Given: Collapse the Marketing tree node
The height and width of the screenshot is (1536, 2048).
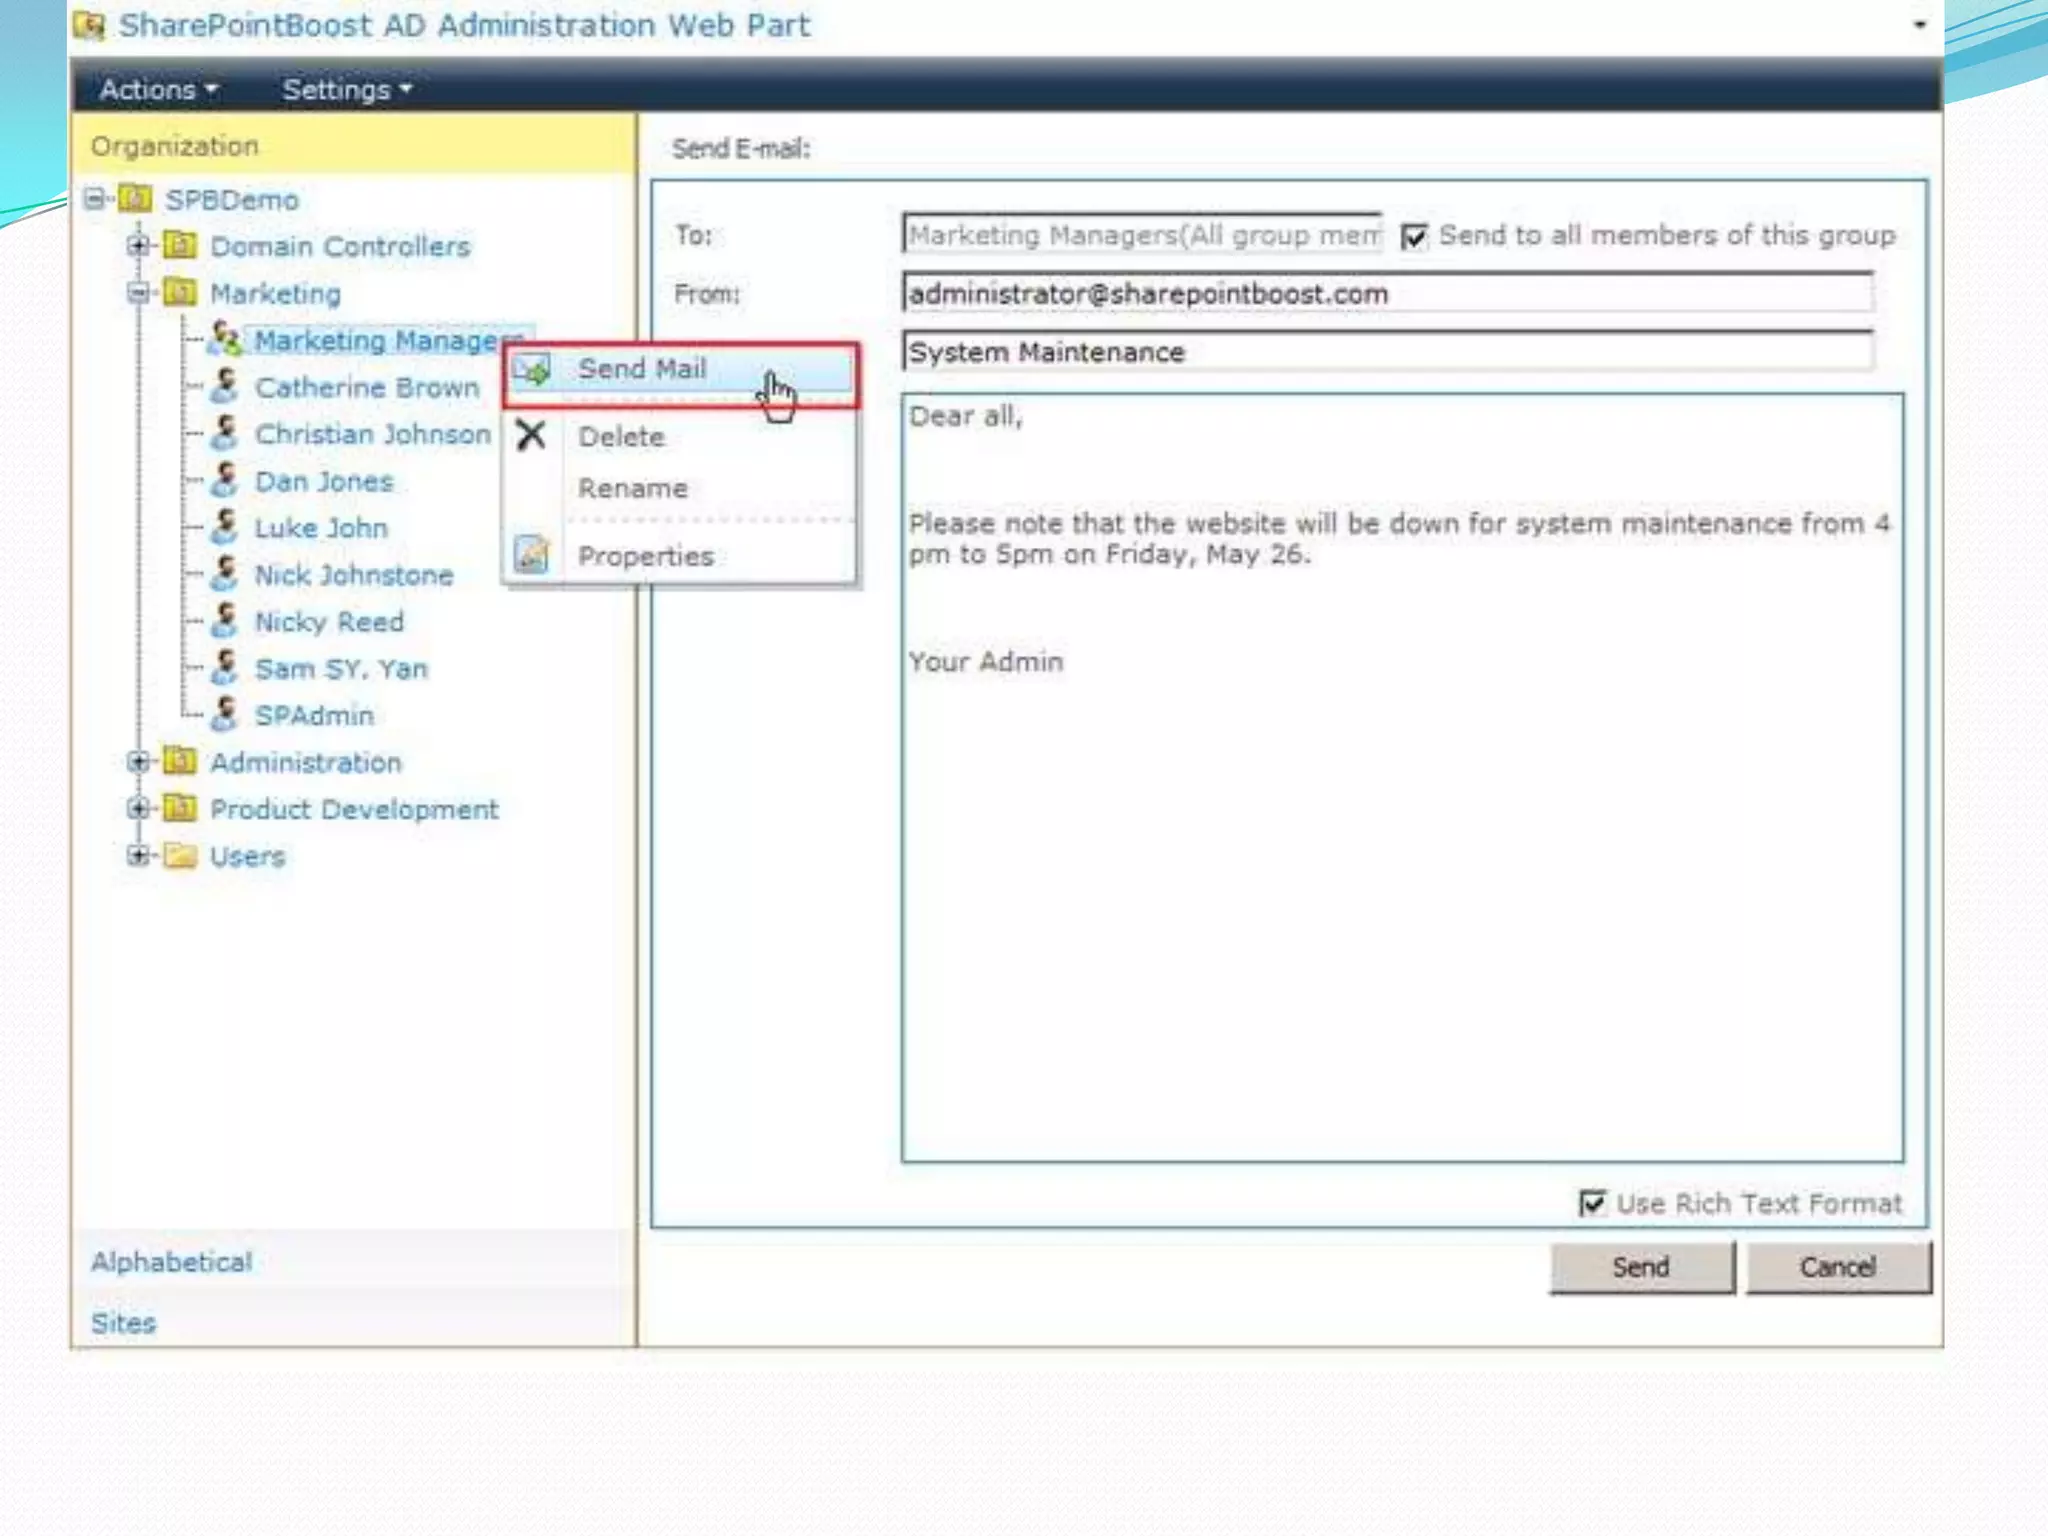Looking at the screenshot, I should 138,293.
